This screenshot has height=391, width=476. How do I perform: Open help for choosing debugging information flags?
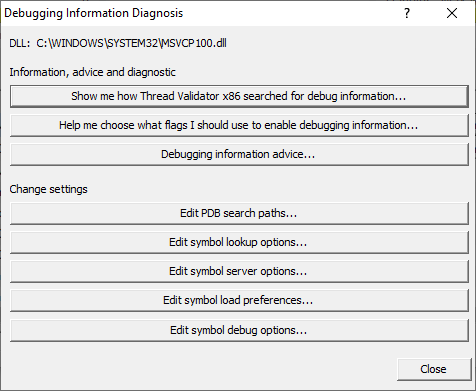[x=239, y=125]
